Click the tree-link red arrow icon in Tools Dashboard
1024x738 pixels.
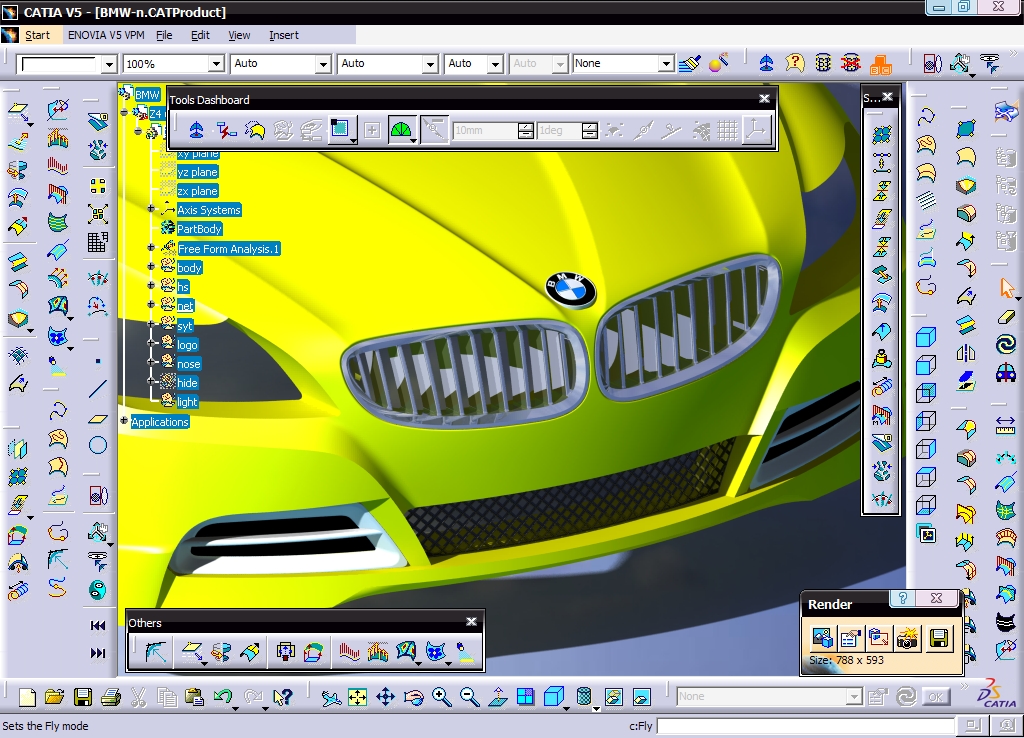[226, 130]
